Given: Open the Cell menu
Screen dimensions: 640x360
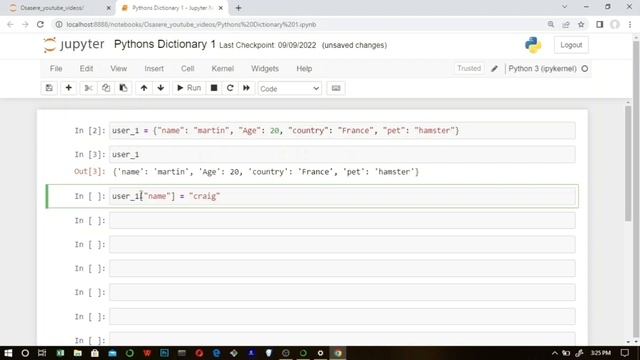Looking at the screenshot, I should 187,69.
